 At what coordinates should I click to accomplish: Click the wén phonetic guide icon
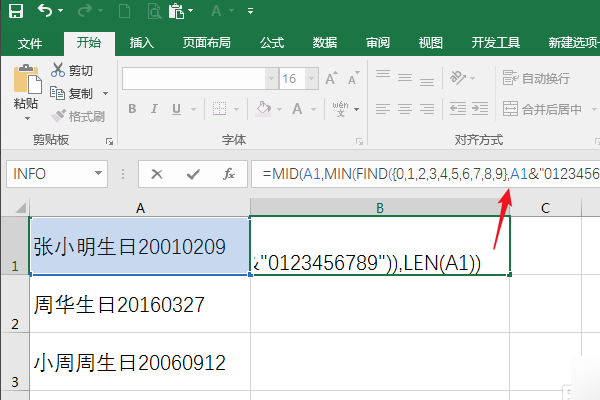tap(340, 109)
